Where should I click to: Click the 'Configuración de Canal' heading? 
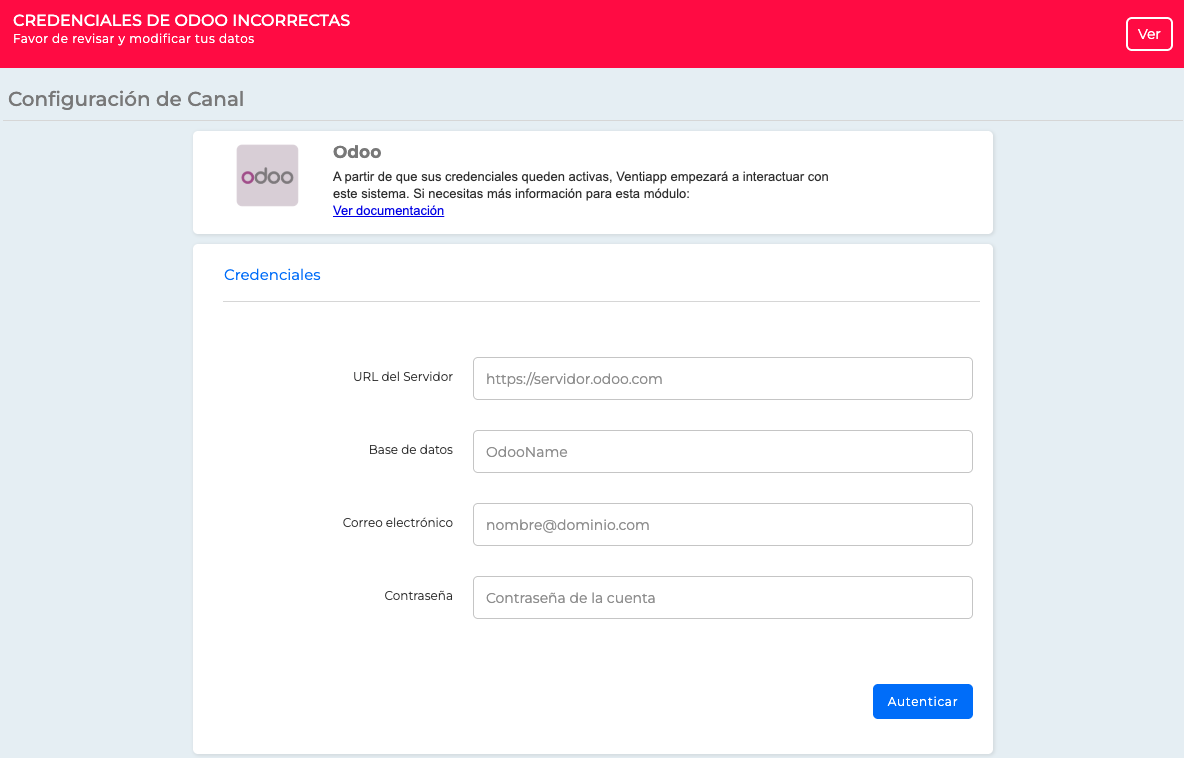coord(126,99)
